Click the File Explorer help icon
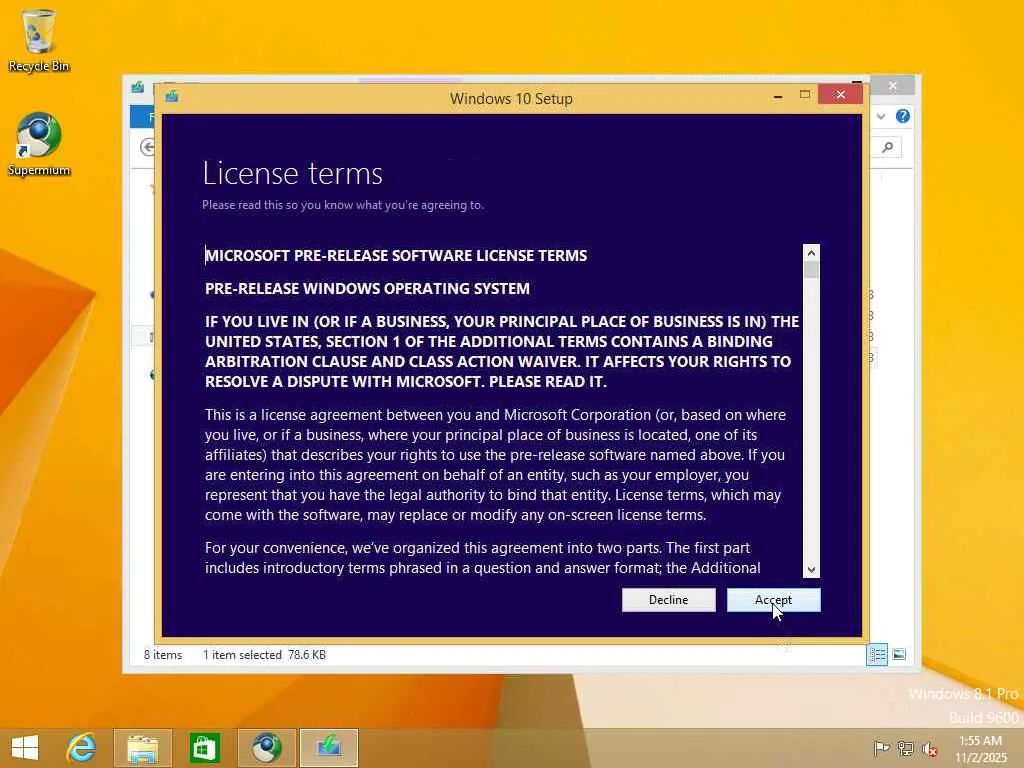This screenshot has width=1024, height=768. coord(903,116)
